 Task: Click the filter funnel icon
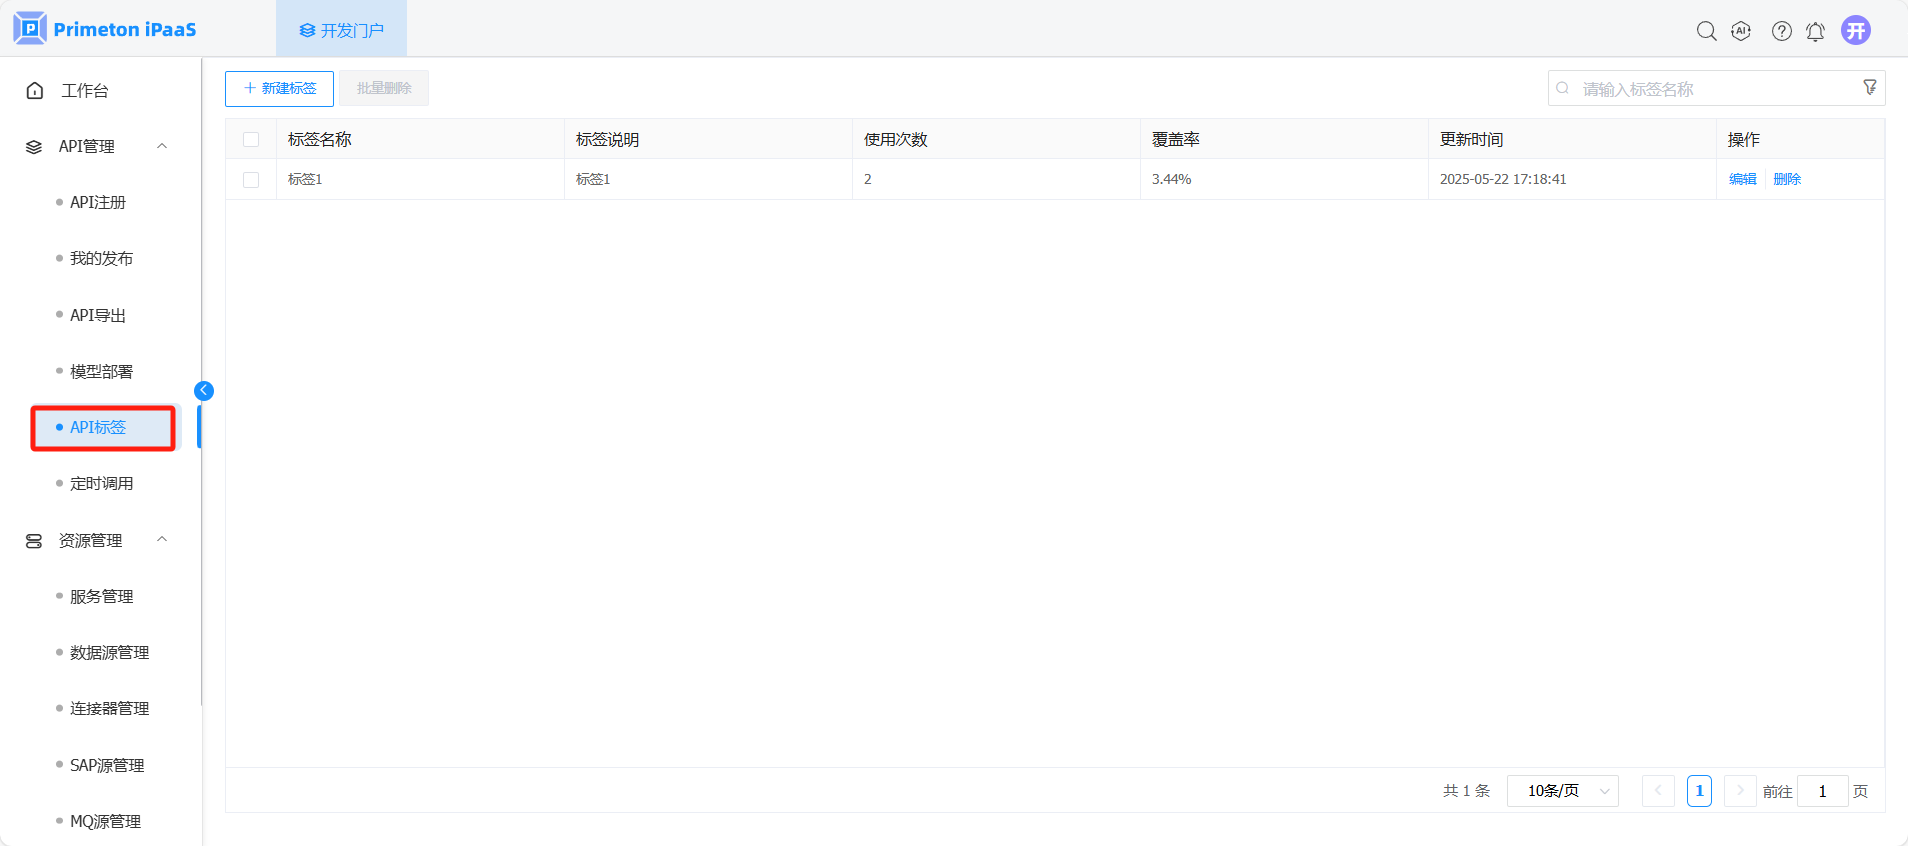[x=1869, y=88]
